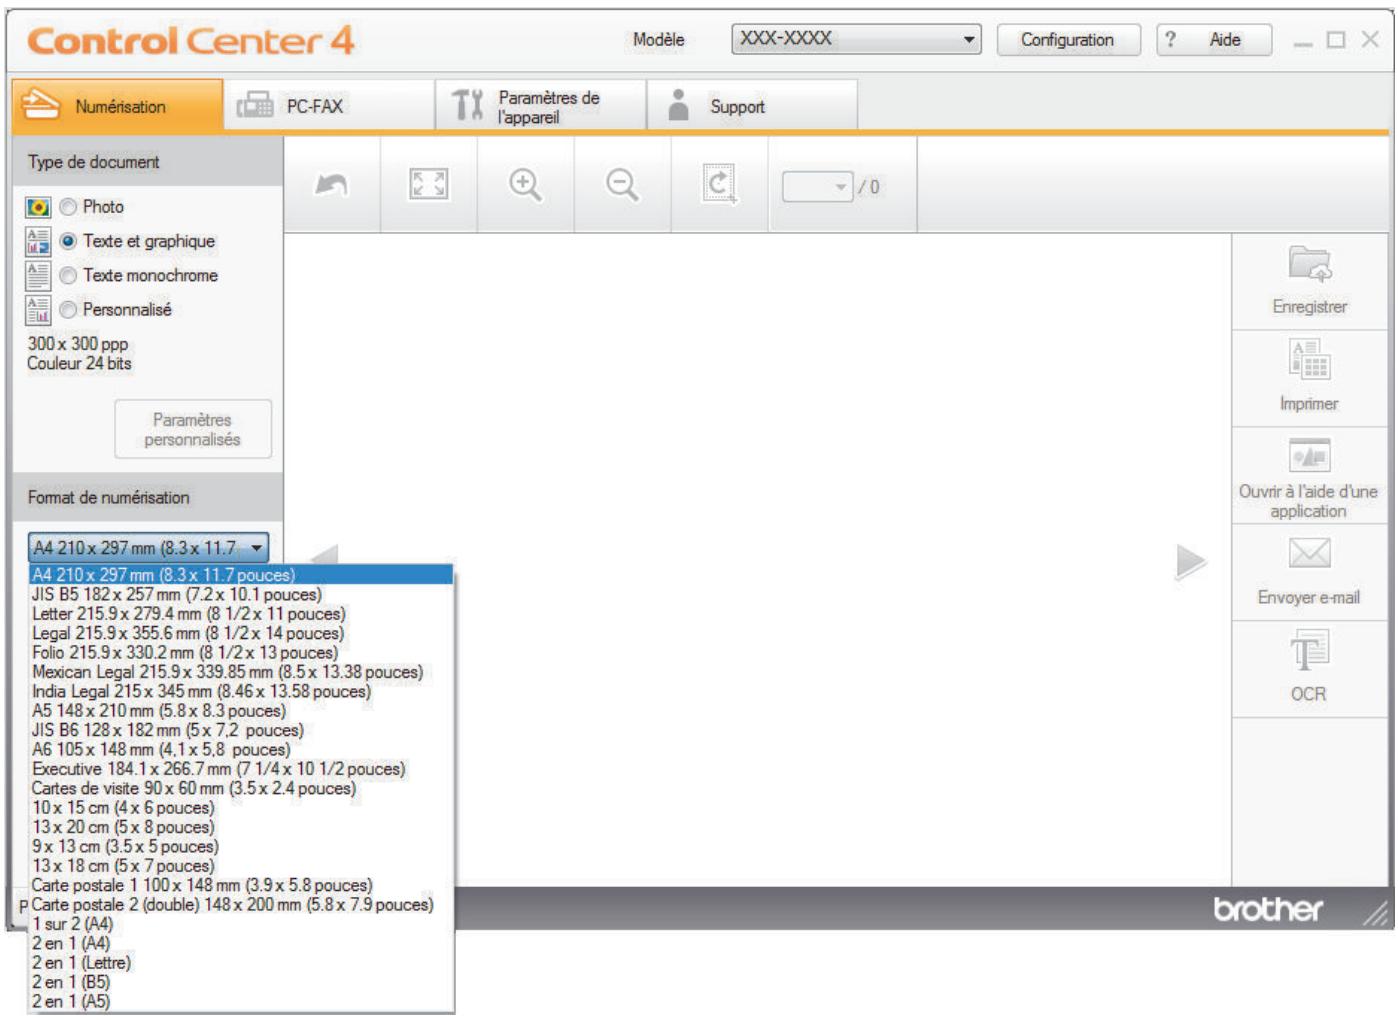This screenshot has height=1020, width=1398.
Task: Select 2 en 1 (B5) option
Action: pos(241,982)
